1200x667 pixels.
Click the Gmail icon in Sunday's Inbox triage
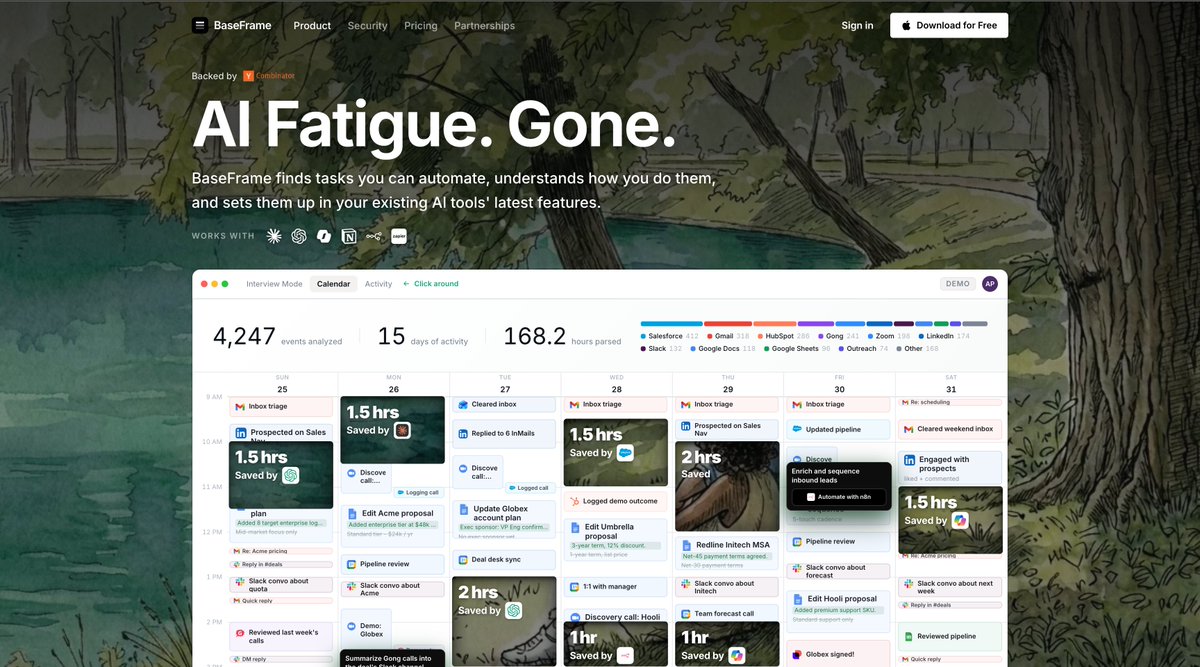(x=240, y=406)
